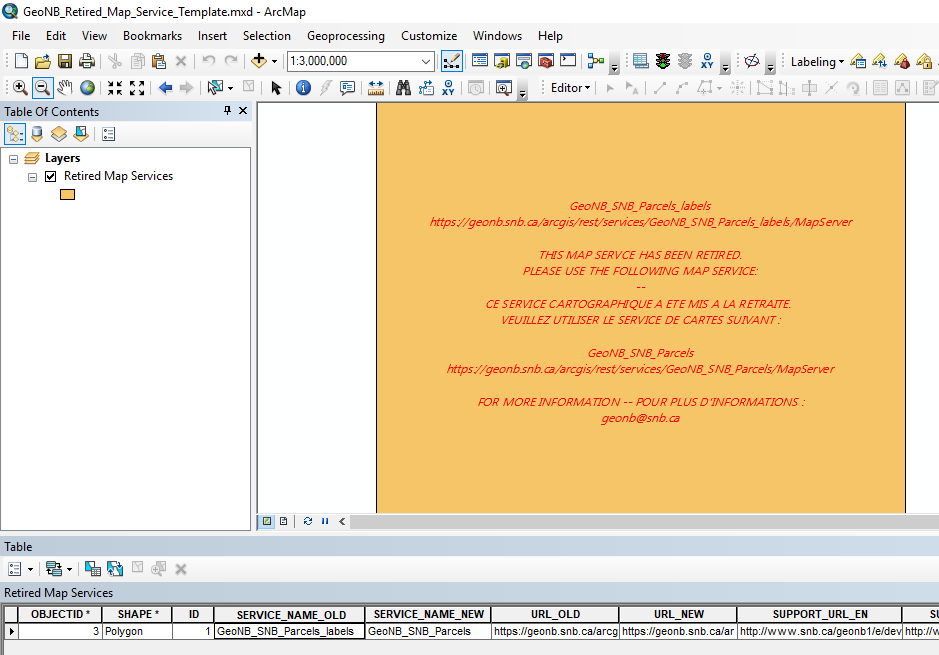
Task: Click Fixed Zoom Out icon
Action: pos(137,88)
